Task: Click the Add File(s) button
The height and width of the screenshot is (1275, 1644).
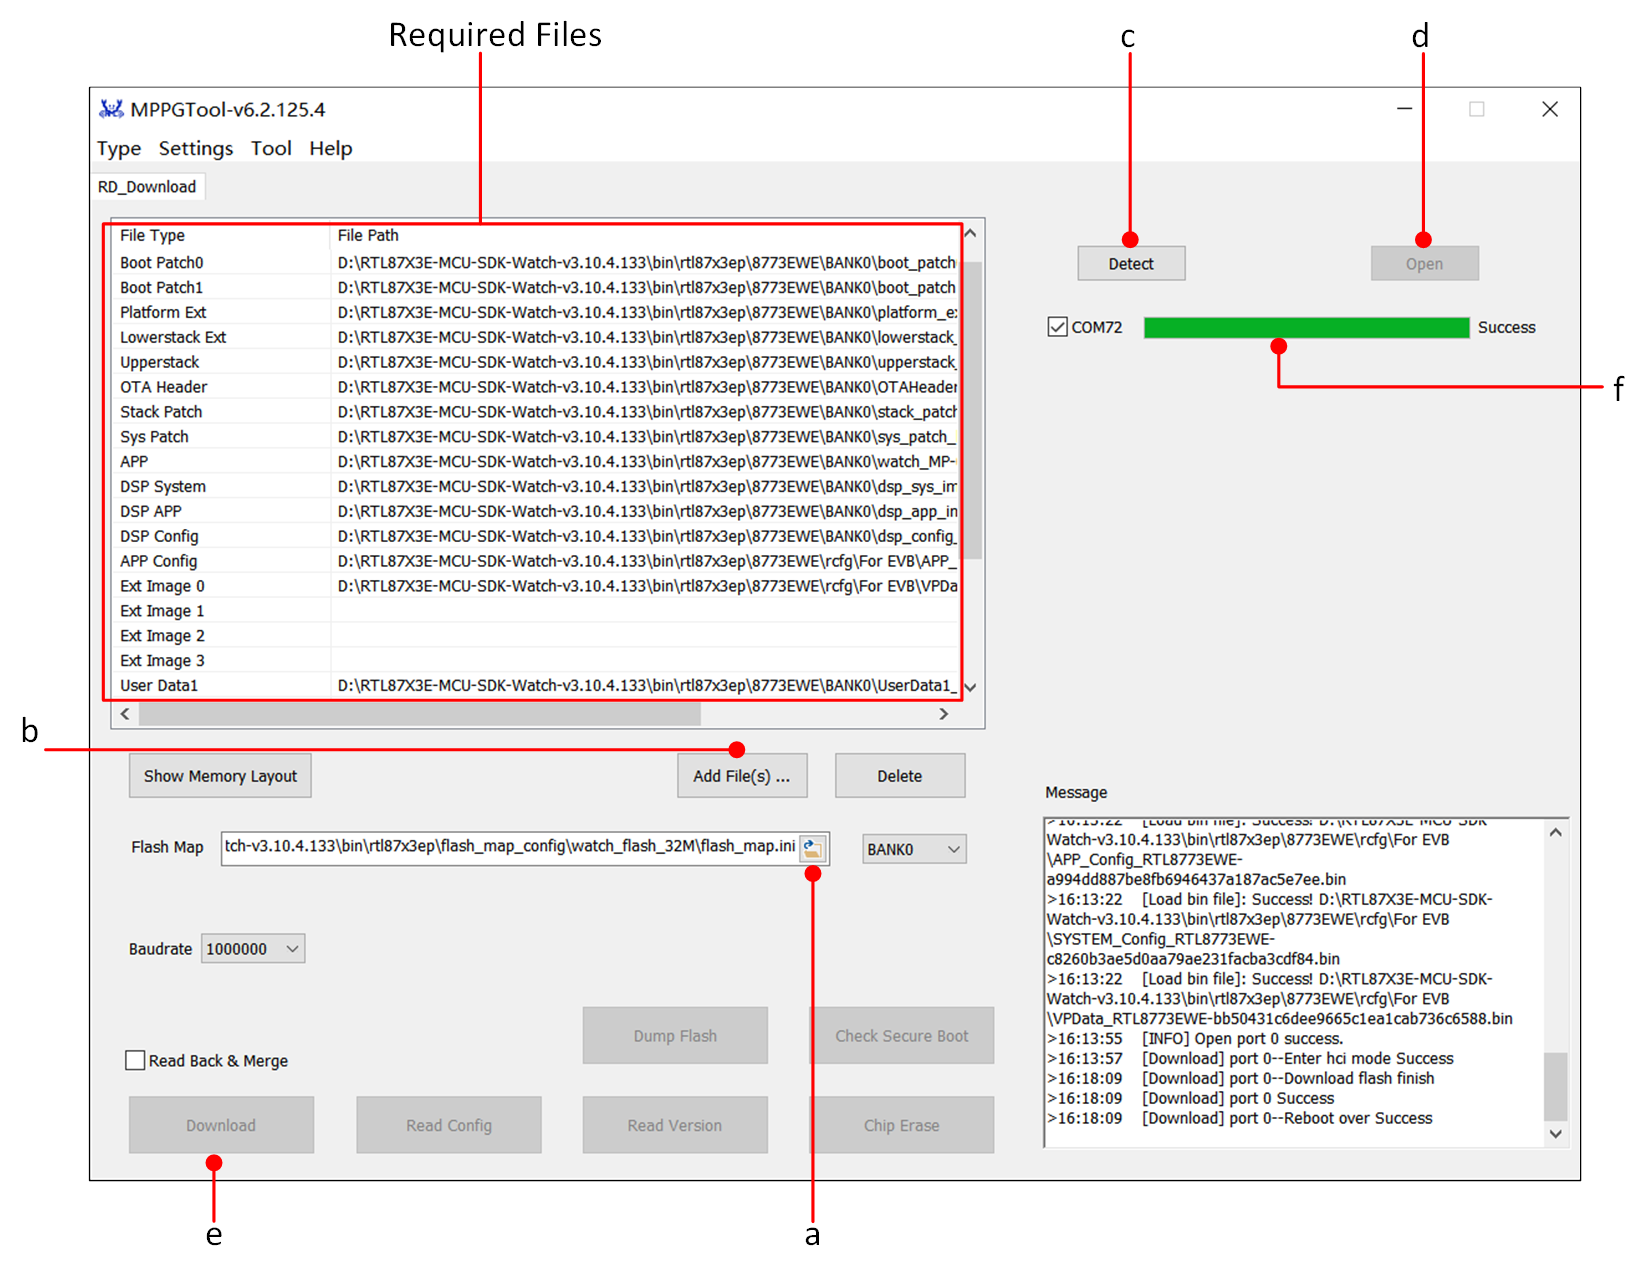Action: tap(741, 776)
